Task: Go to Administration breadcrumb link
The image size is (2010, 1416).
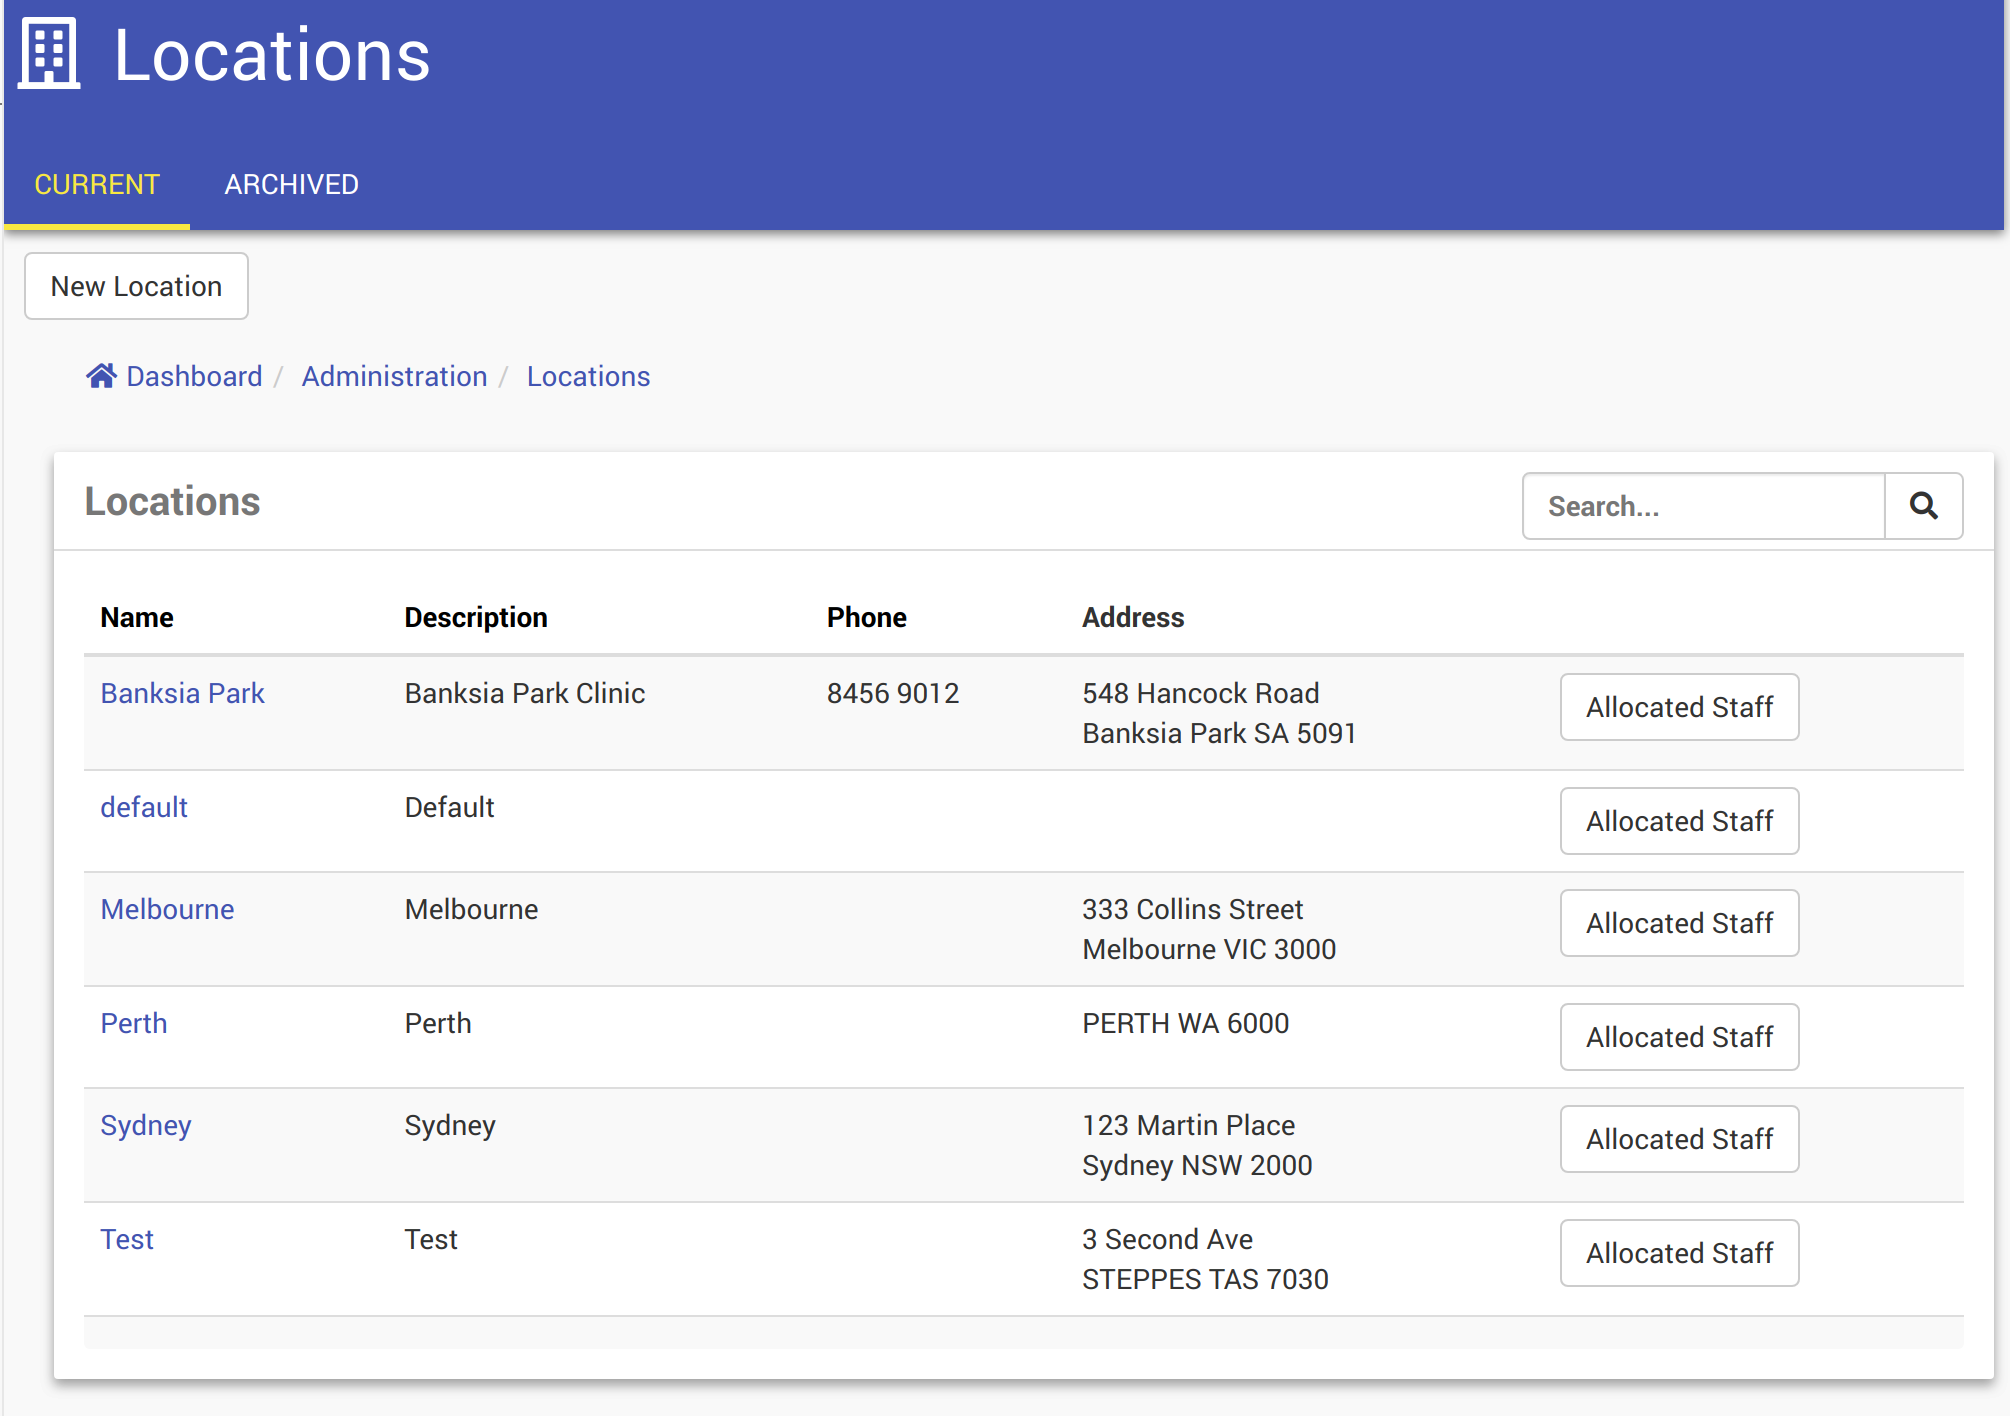Action: (x=394, y=376)
